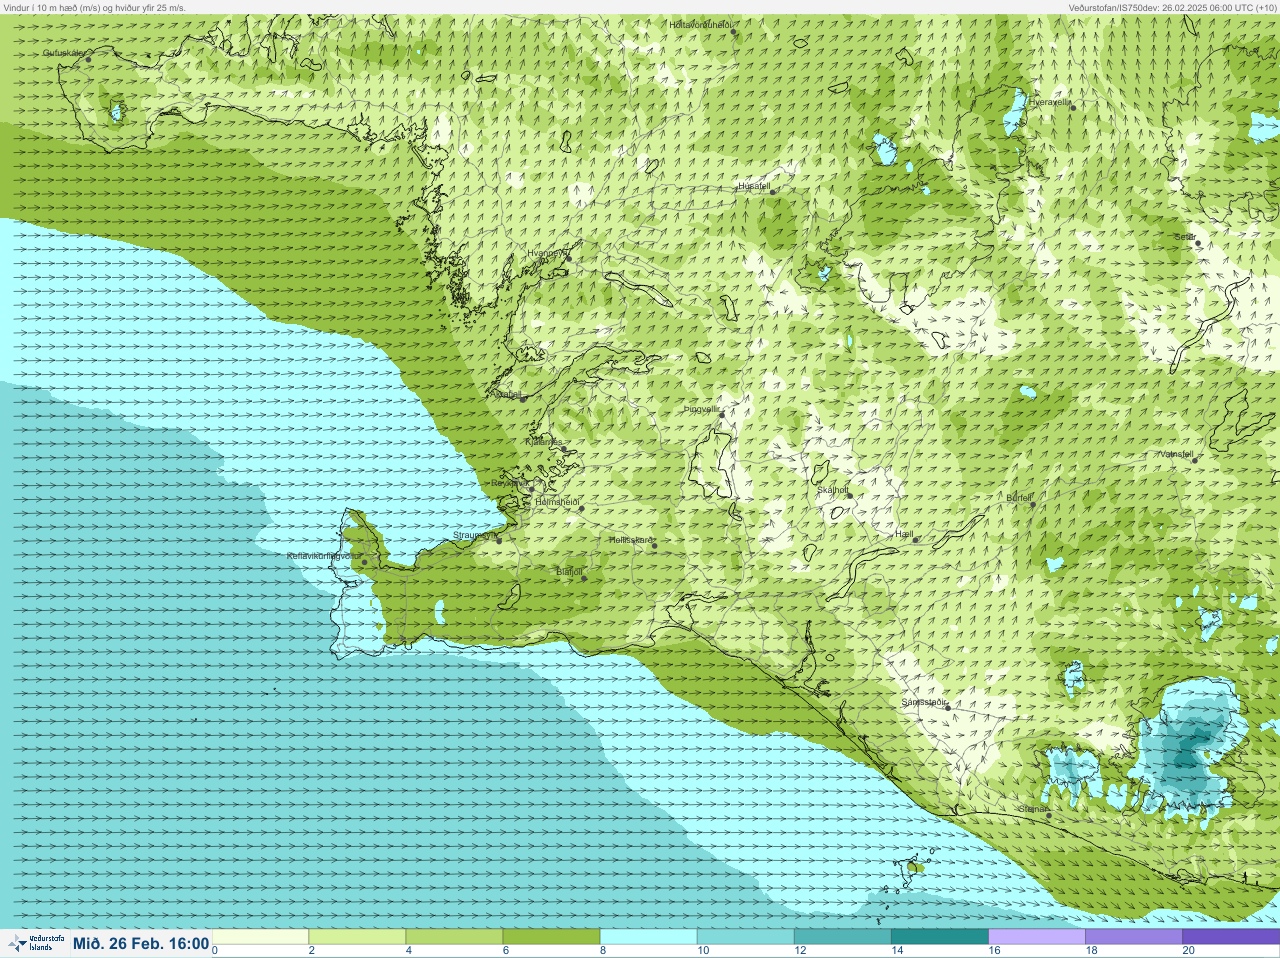The height and width of the screenshot is (958, 1280).
Task: Click the date label Mið. 26 Feb. 16:00
Action: [141, 944]
